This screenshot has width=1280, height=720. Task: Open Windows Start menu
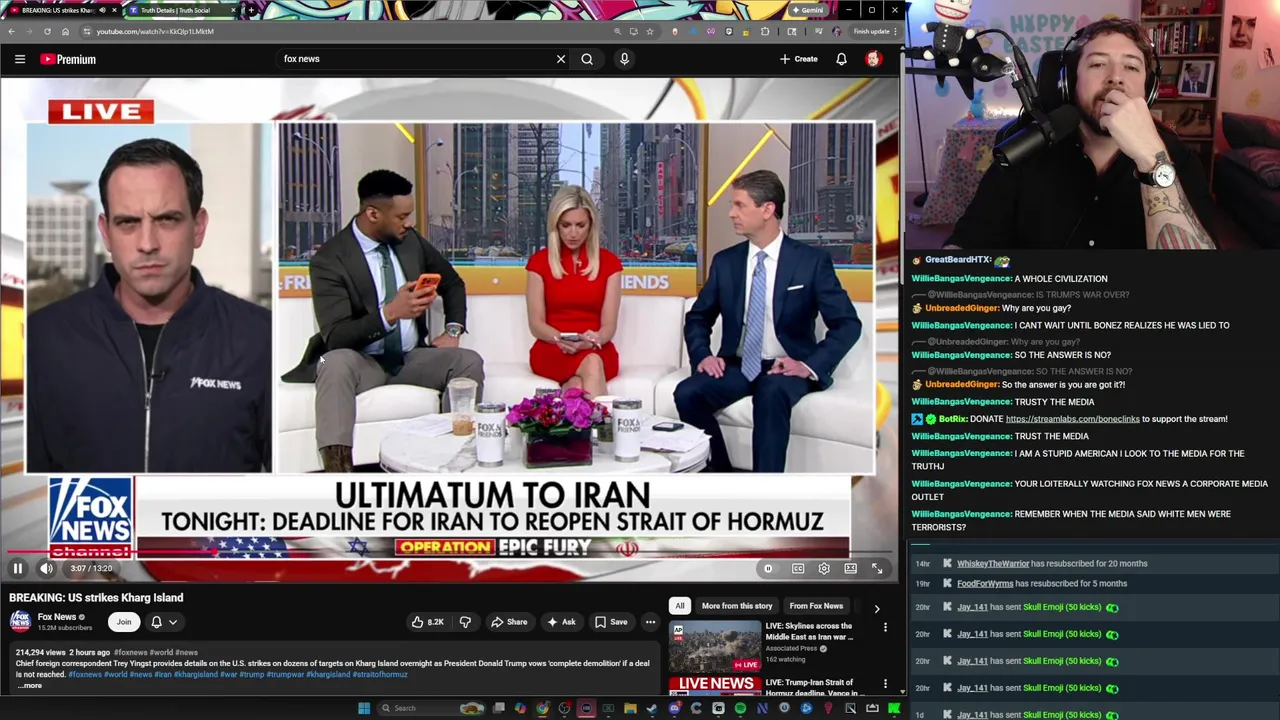pyautogui.click(x=364, y=708)
